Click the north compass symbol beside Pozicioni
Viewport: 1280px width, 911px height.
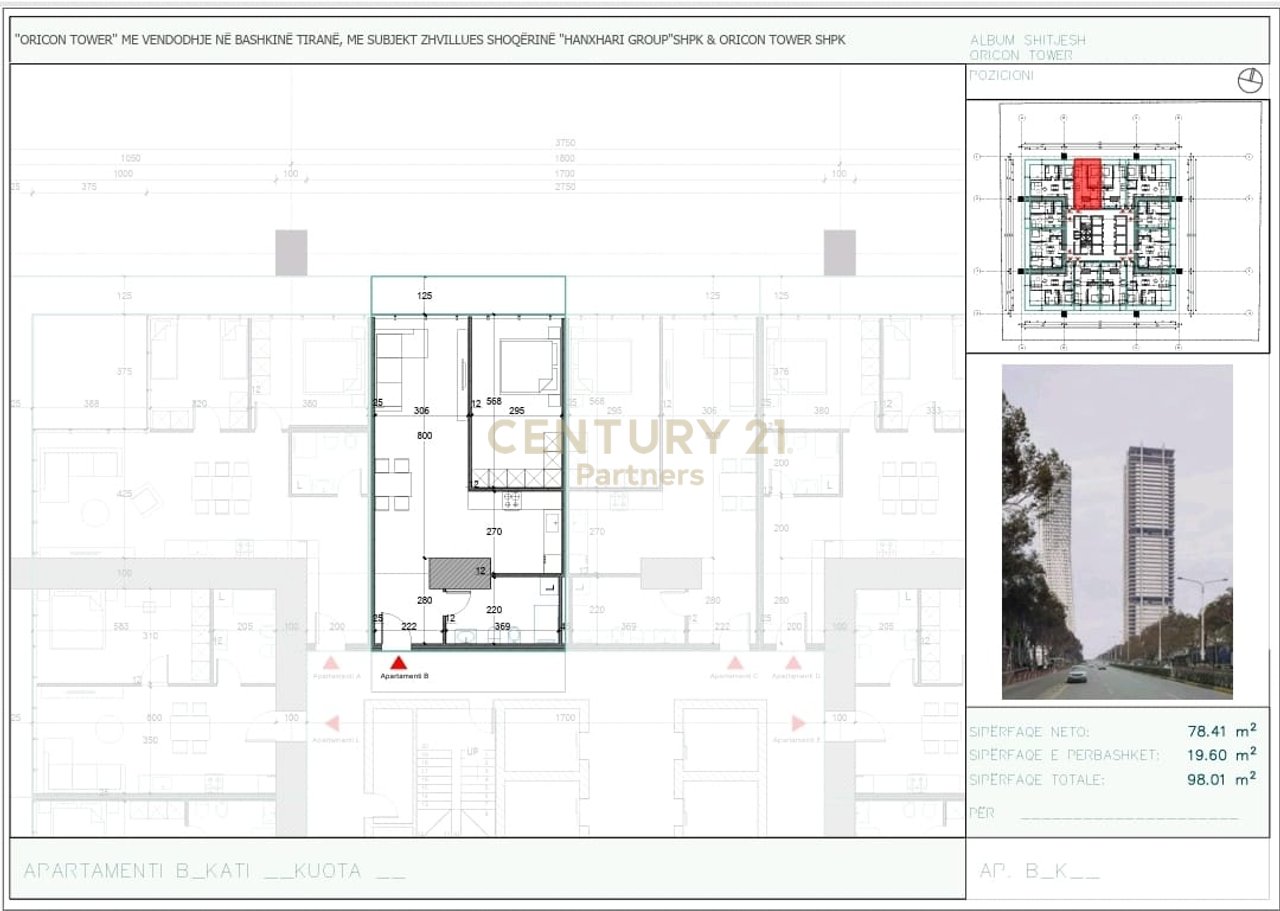pyautogui.click(x=1250, y=81)
